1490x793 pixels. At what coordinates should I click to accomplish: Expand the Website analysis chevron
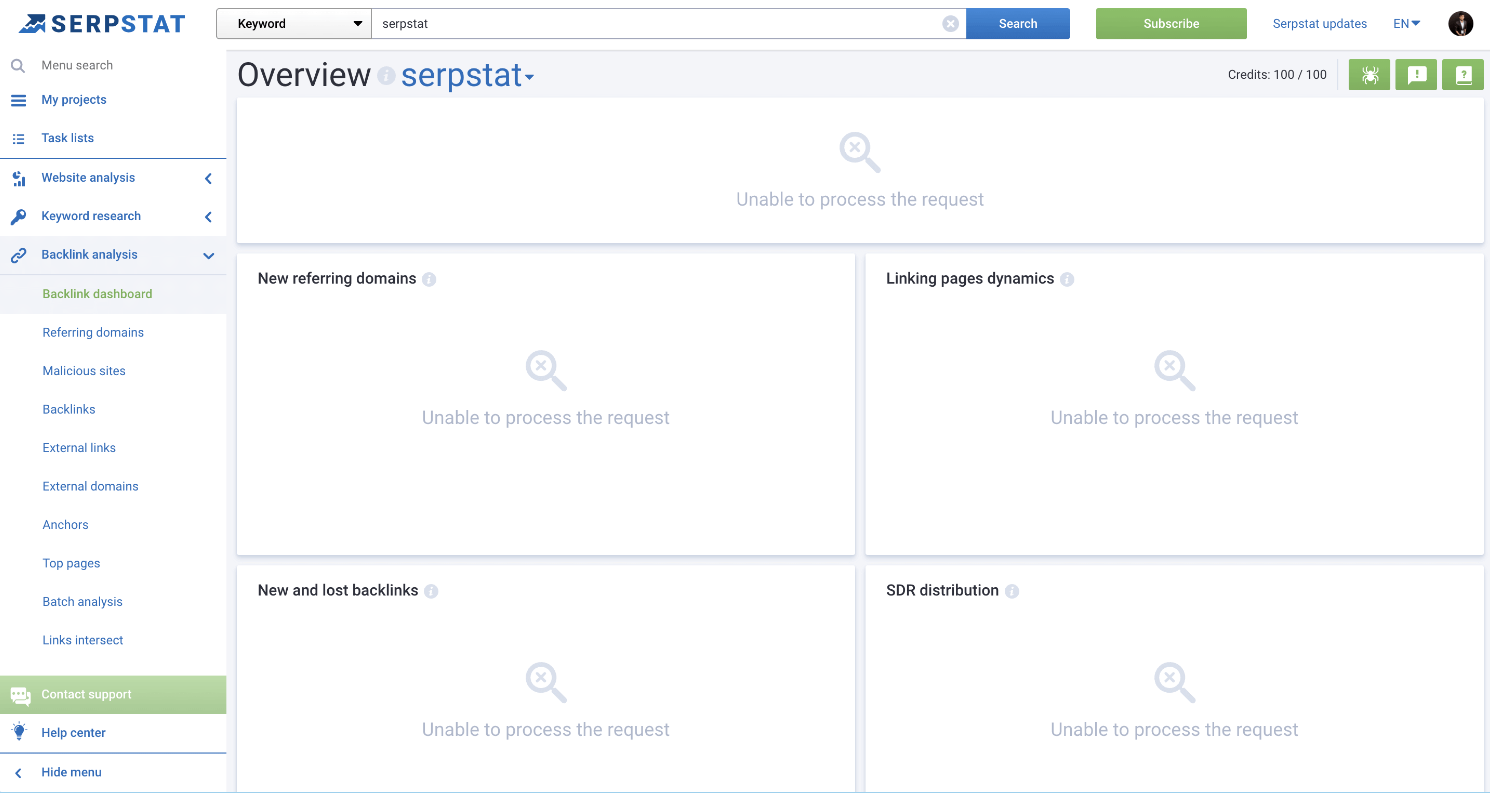coord(208,179)
